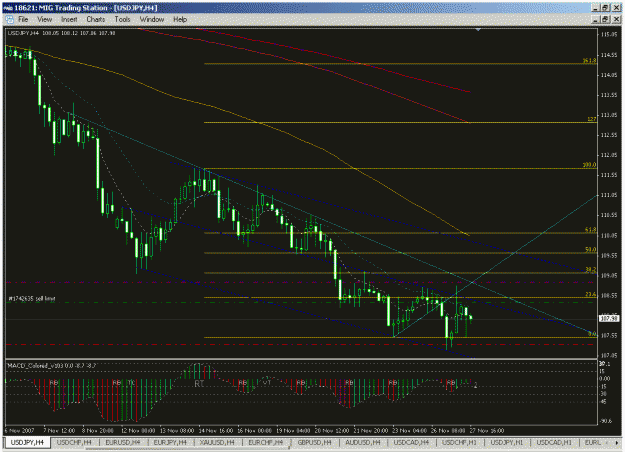The height and width of the screenshot is (452, 625).
Task: Restore the inner chart window
Action: pos(605,19)
